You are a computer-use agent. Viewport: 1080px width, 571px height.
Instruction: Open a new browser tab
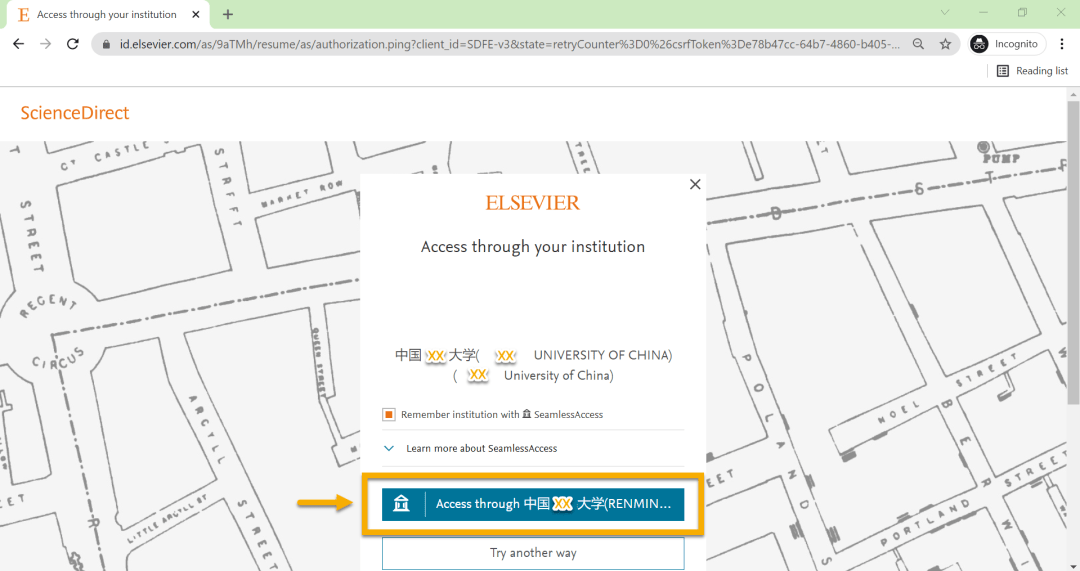point(228,14)
